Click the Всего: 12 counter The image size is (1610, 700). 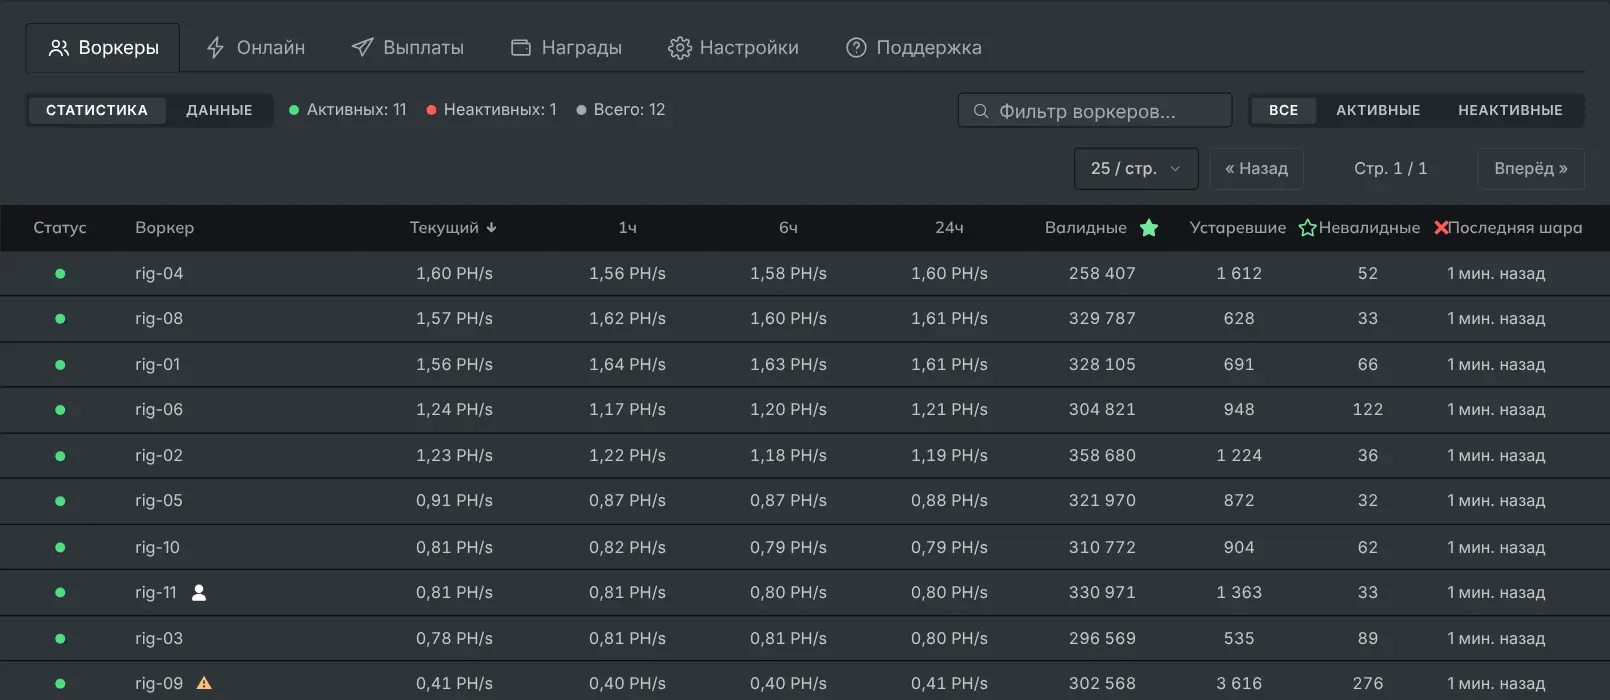tap(621, 110)
